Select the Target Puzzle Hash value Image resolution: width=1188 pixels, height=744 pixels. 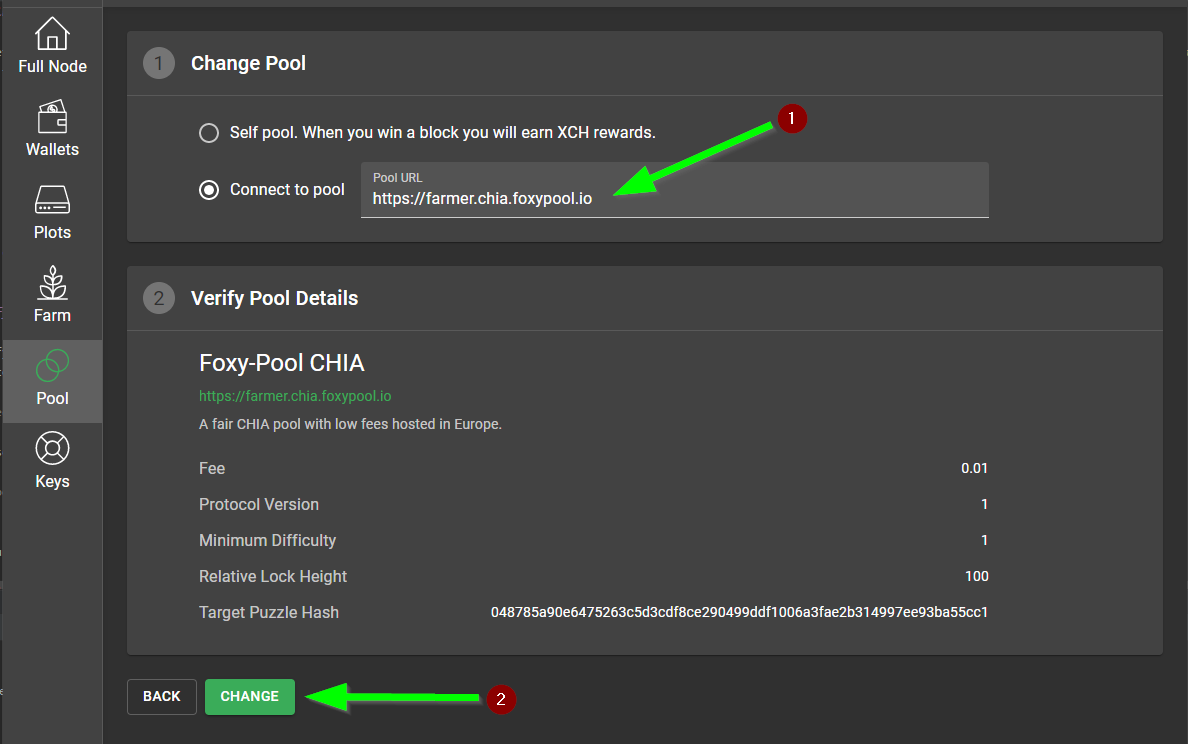[740, 613]
